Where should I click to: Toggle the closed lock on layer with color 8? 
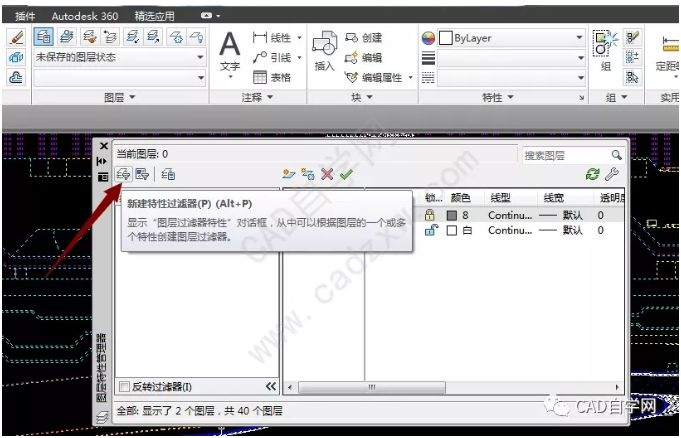point(430,215)
